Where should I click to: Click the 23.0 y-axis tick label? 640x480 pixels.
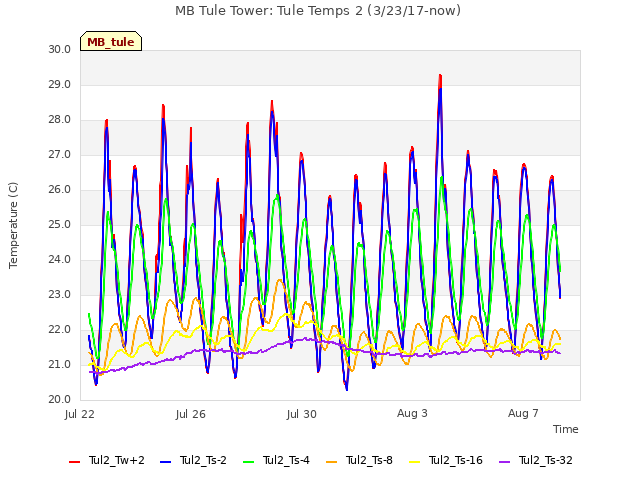(60, 295)
